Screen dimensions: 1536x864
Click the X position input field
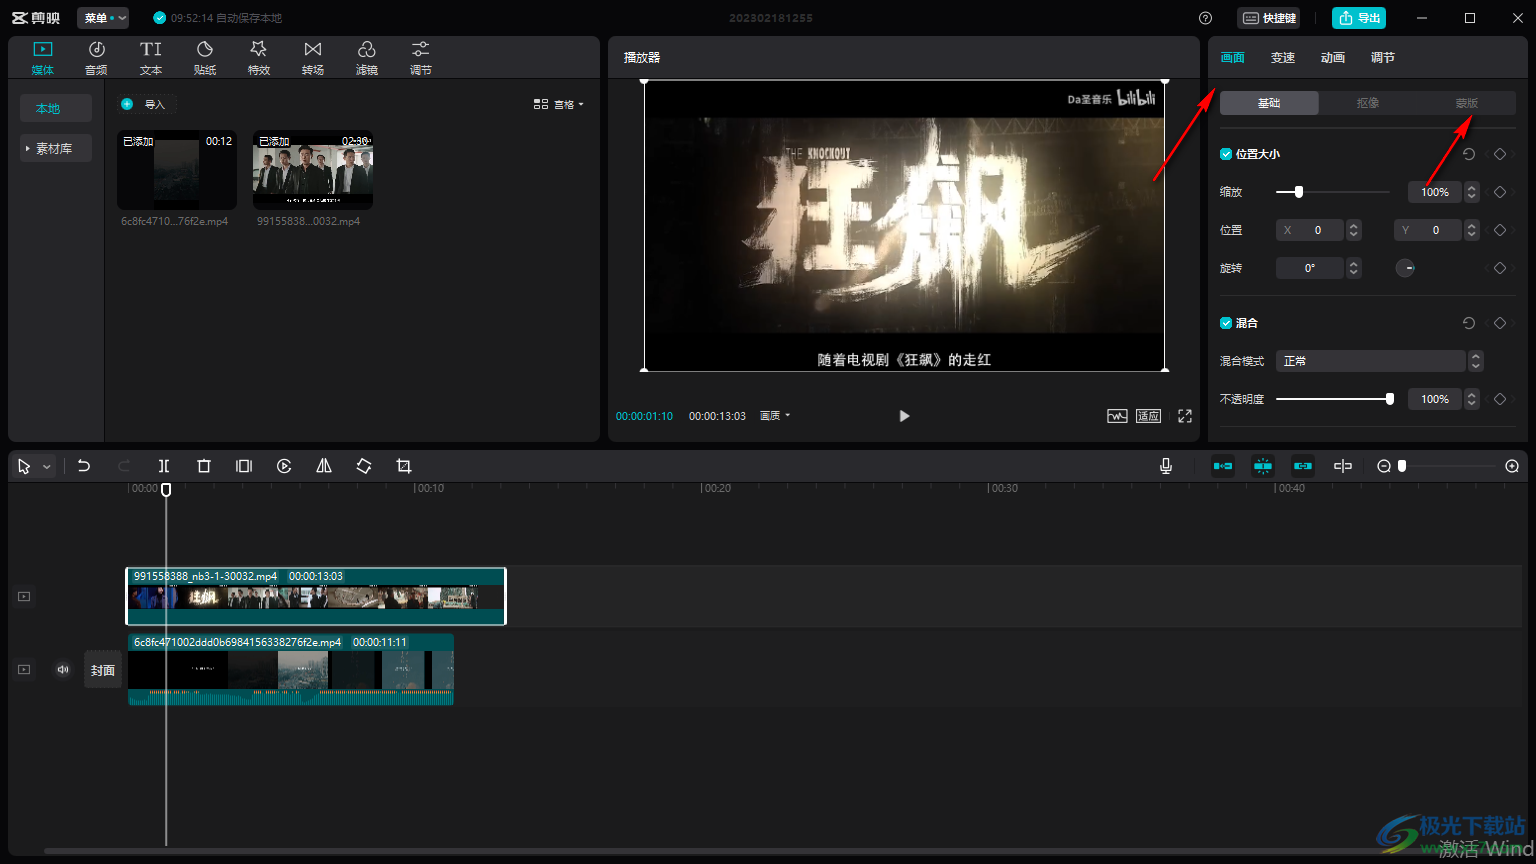[x=1311, y=230]
